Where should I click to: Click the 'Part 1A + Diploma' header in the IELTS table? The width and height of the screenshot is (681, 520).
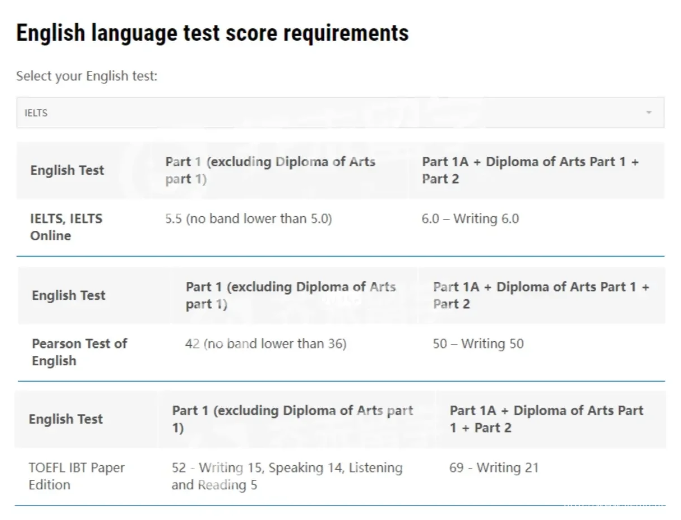coord(530,170)
